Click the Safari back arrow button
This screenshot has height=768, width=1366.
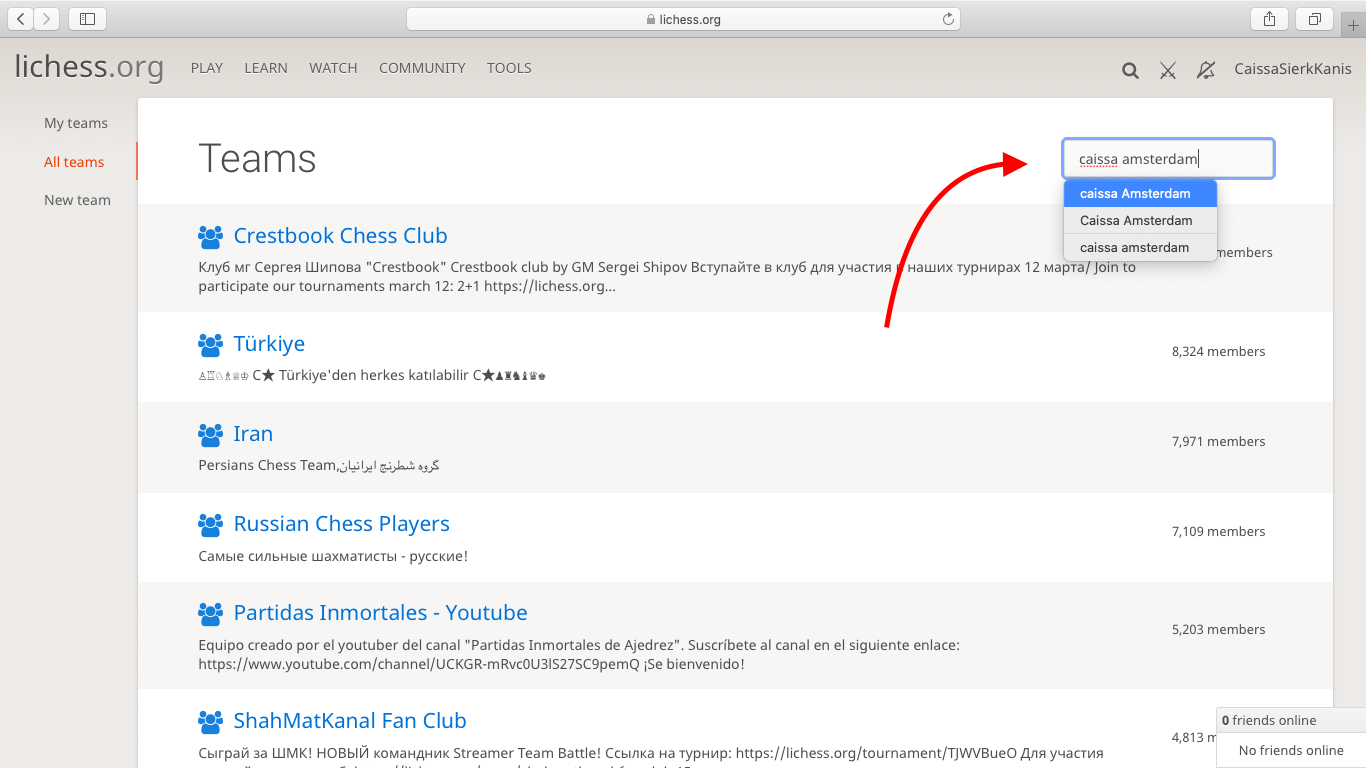click(21, 19)
